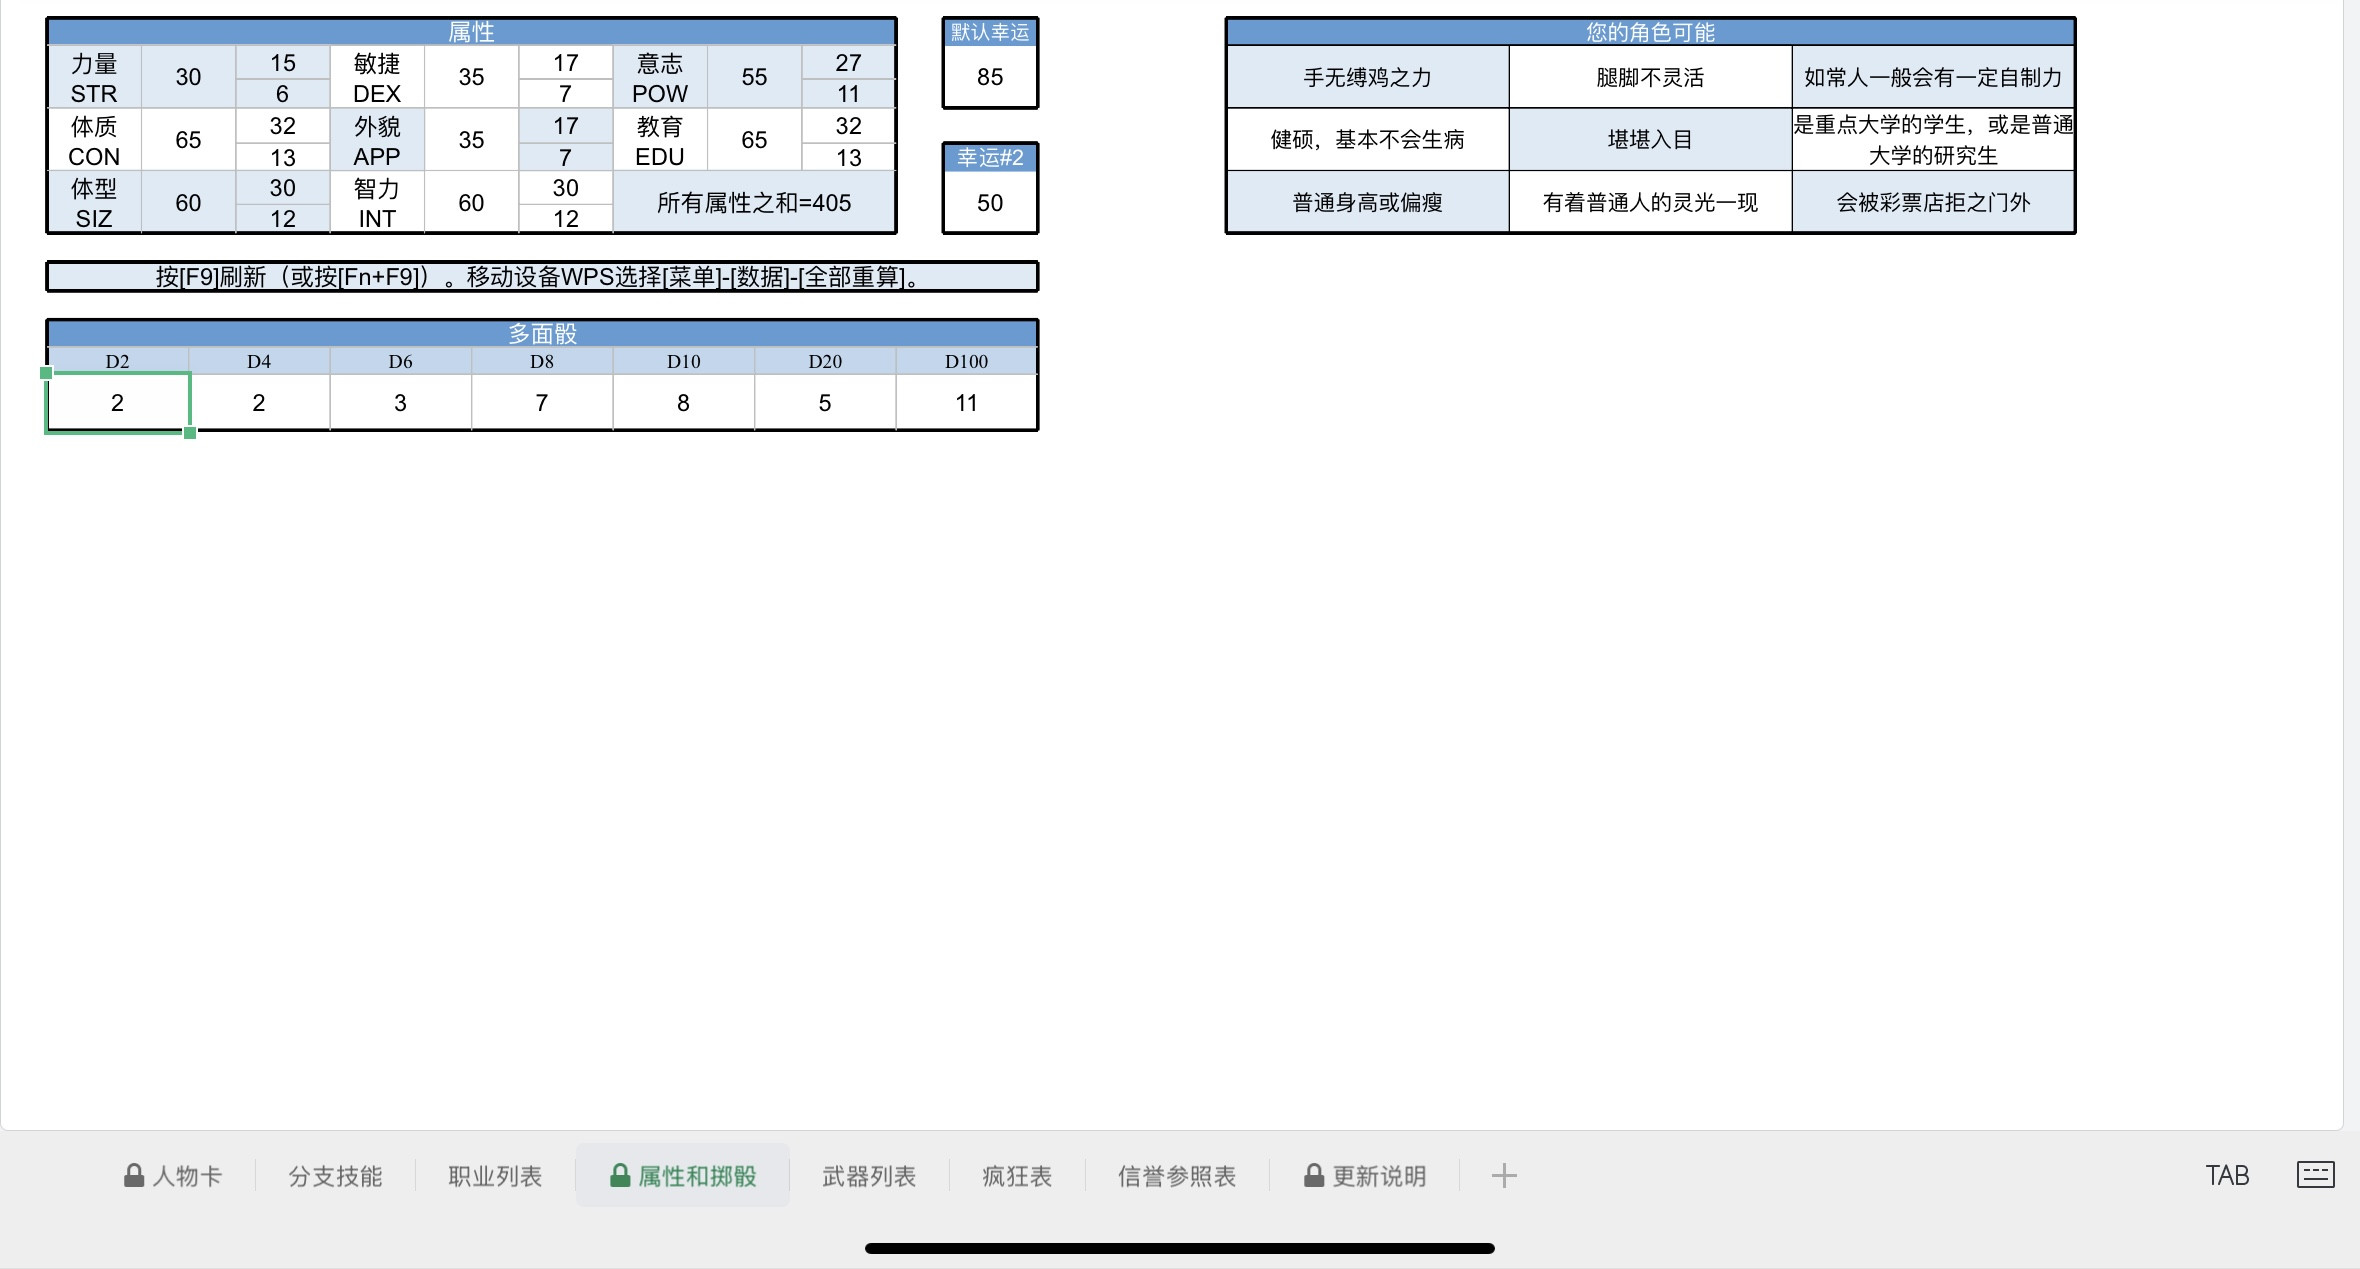
Task: Select the STR value cell showing 30
Action: [x=188, y=77]
